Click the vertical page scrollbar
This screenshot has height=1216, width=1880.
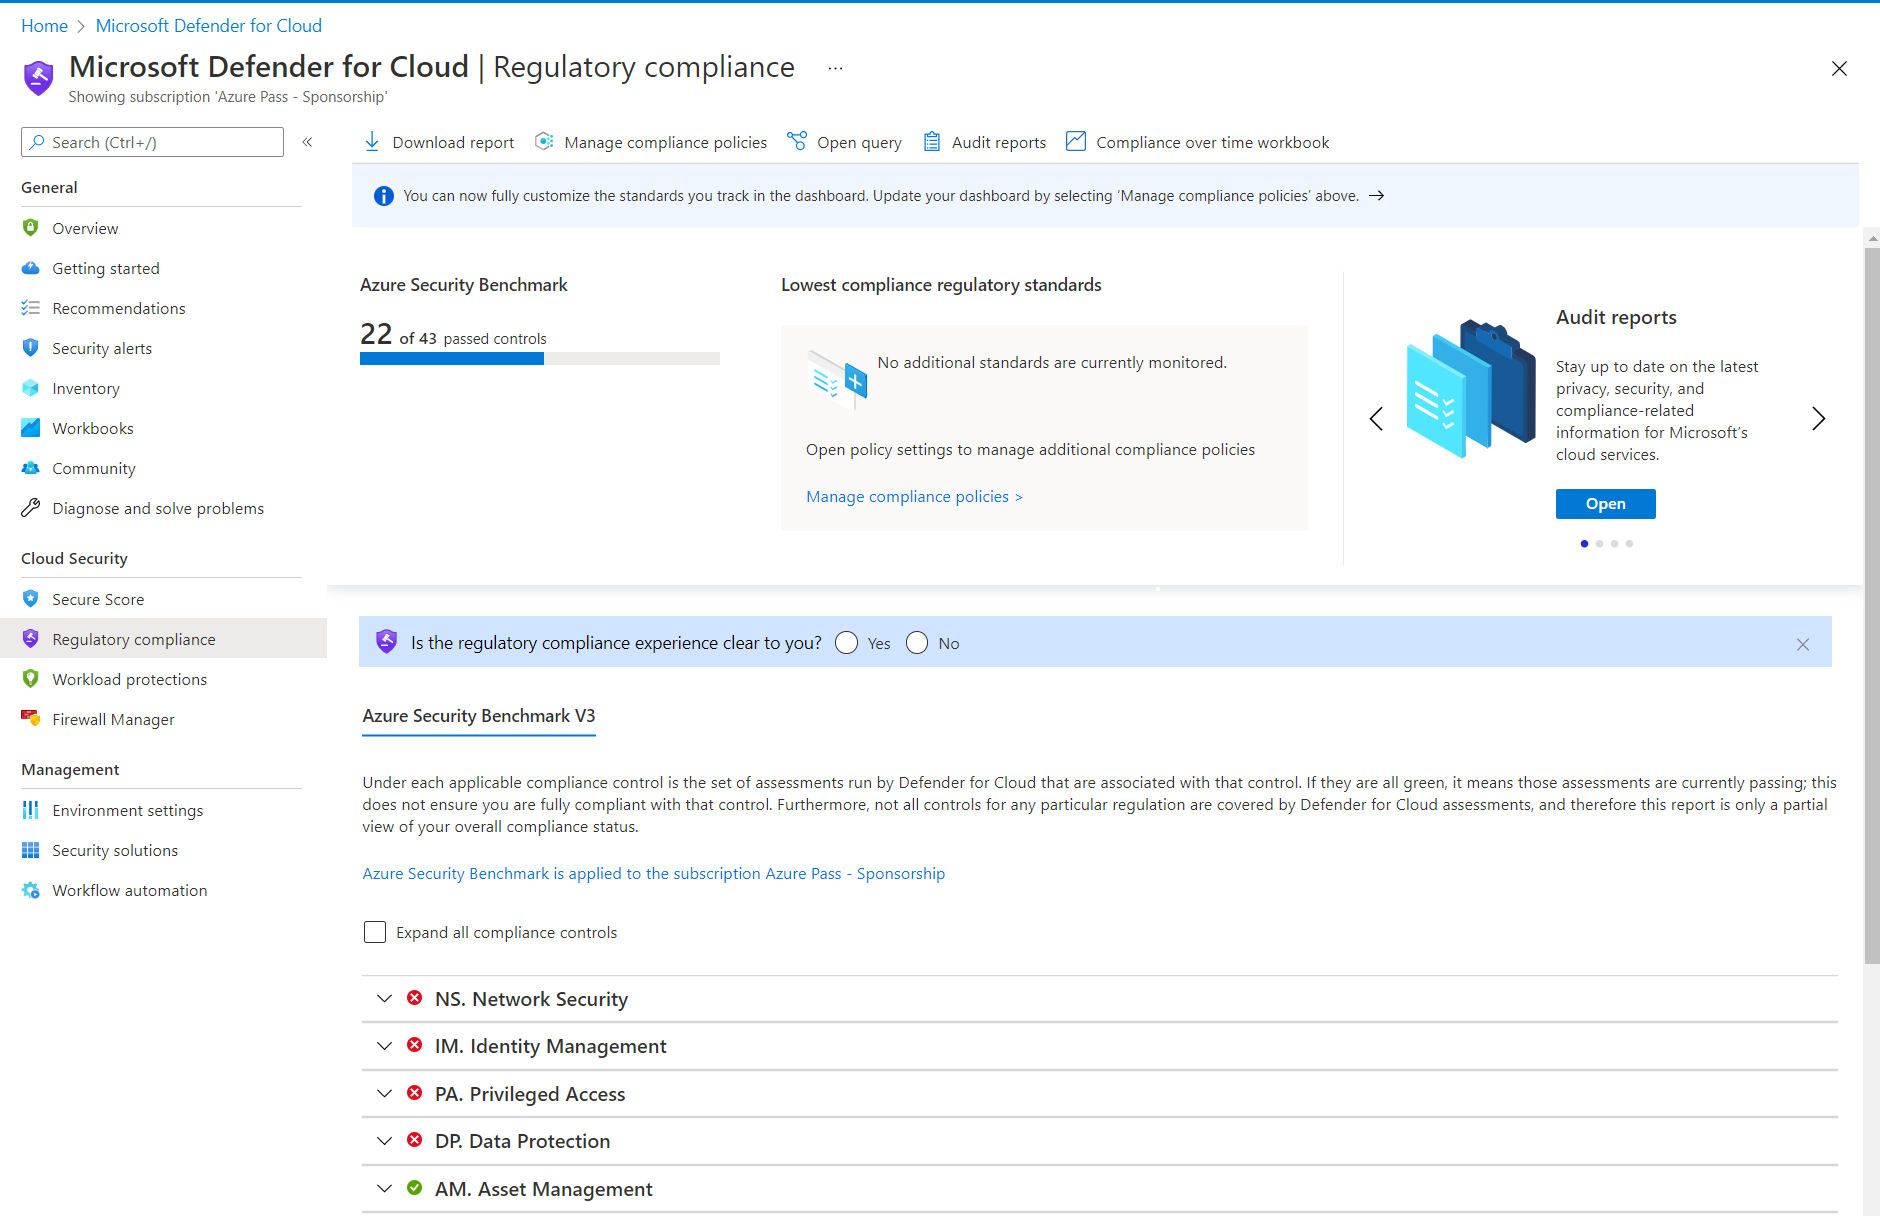(x=1872, y=606)
